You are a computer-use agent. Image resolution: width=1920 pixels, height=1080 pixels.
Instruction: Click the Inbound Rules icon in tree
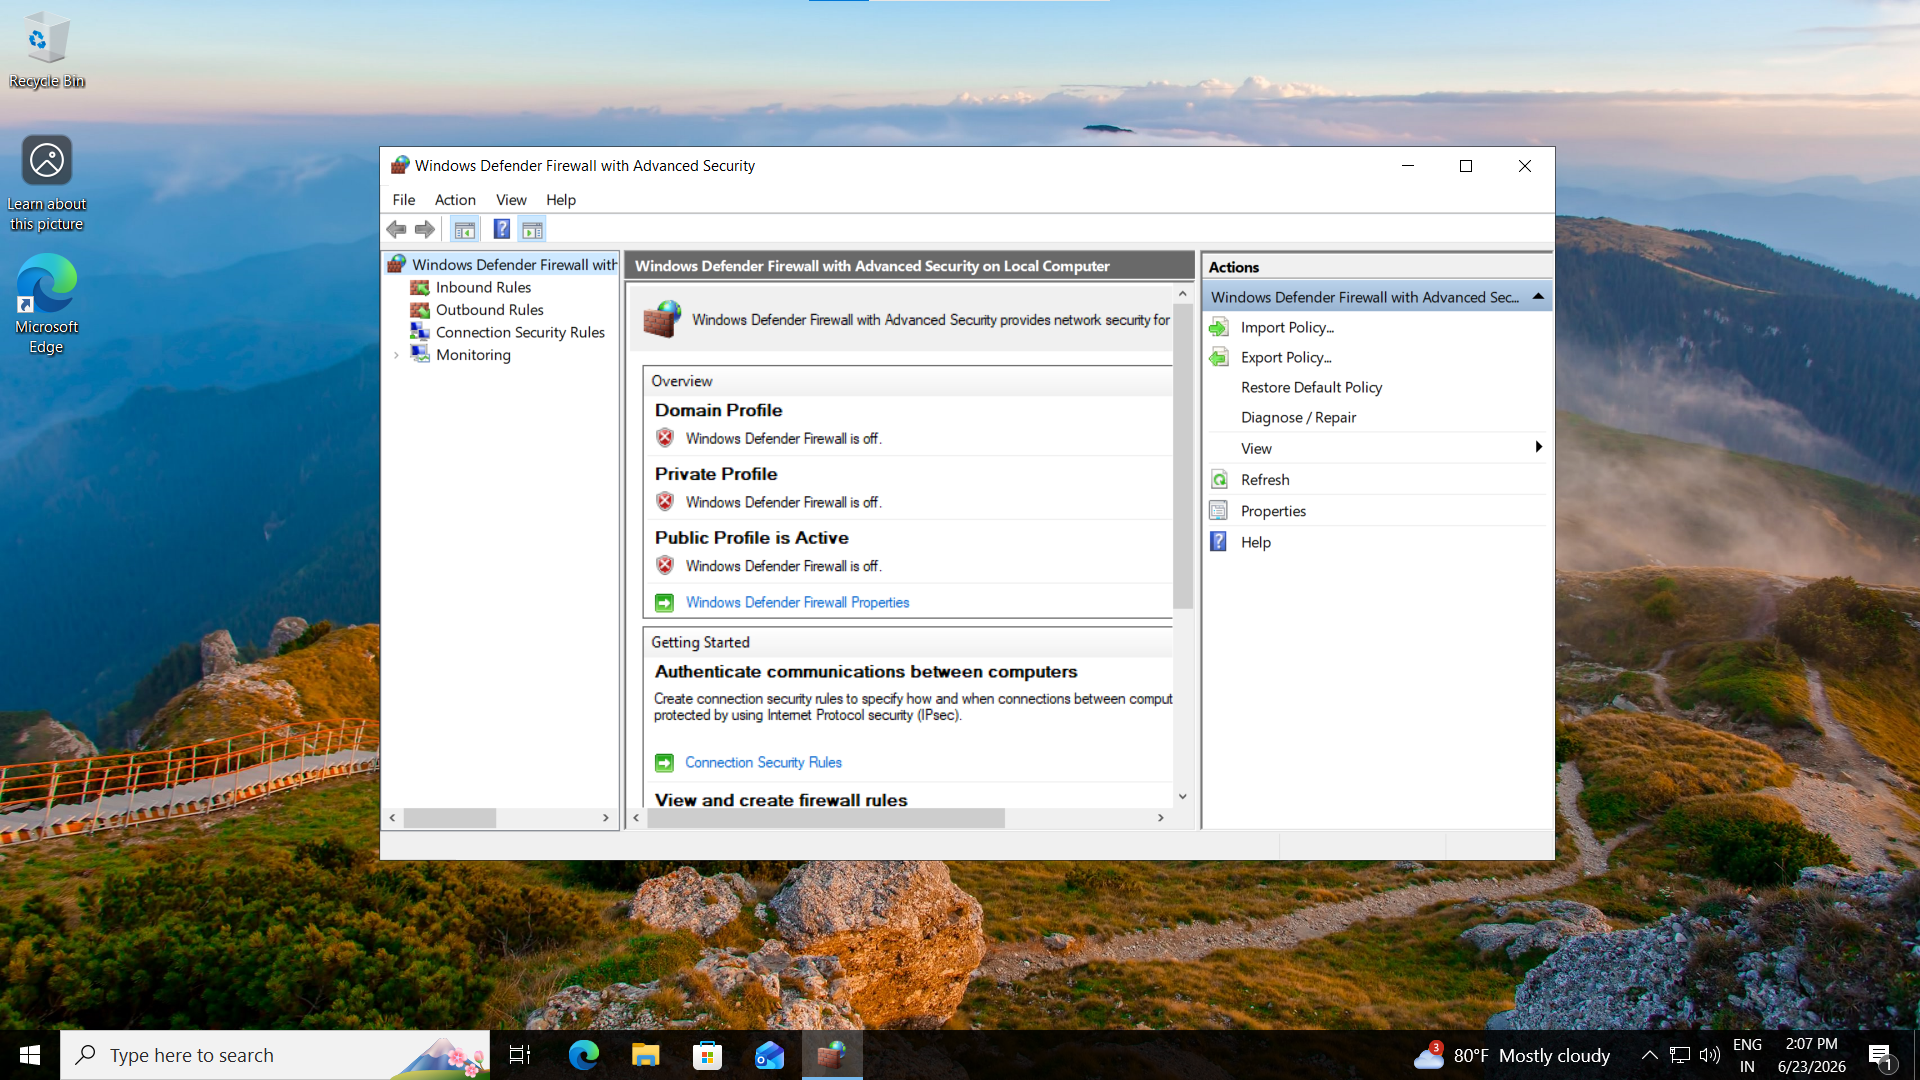pos(420,287)
